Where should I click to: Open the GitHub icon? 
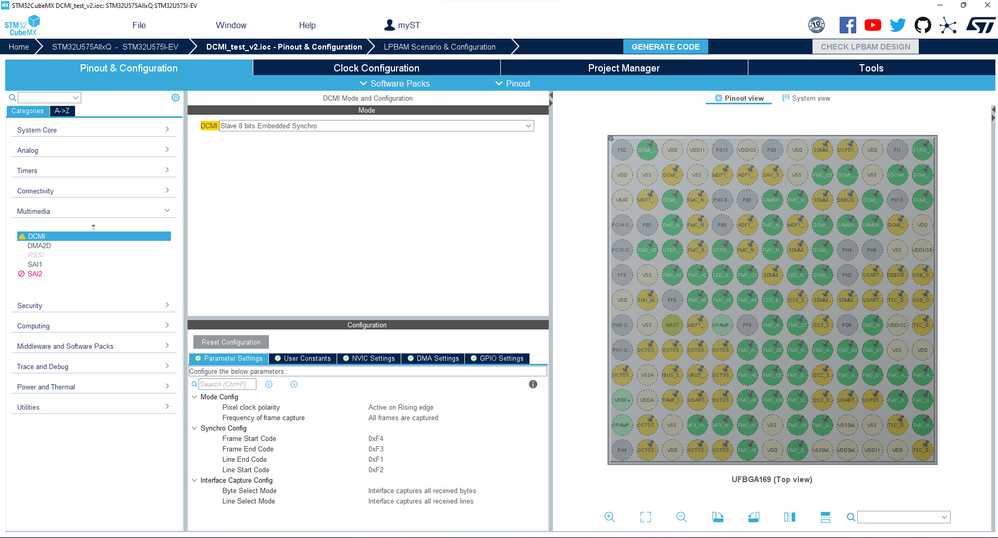pos(922,25)
